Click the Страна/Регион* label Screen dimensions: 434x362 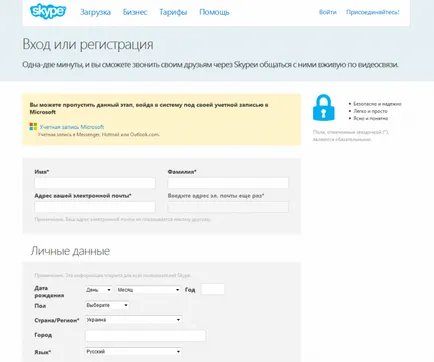(x=57, y=320)
